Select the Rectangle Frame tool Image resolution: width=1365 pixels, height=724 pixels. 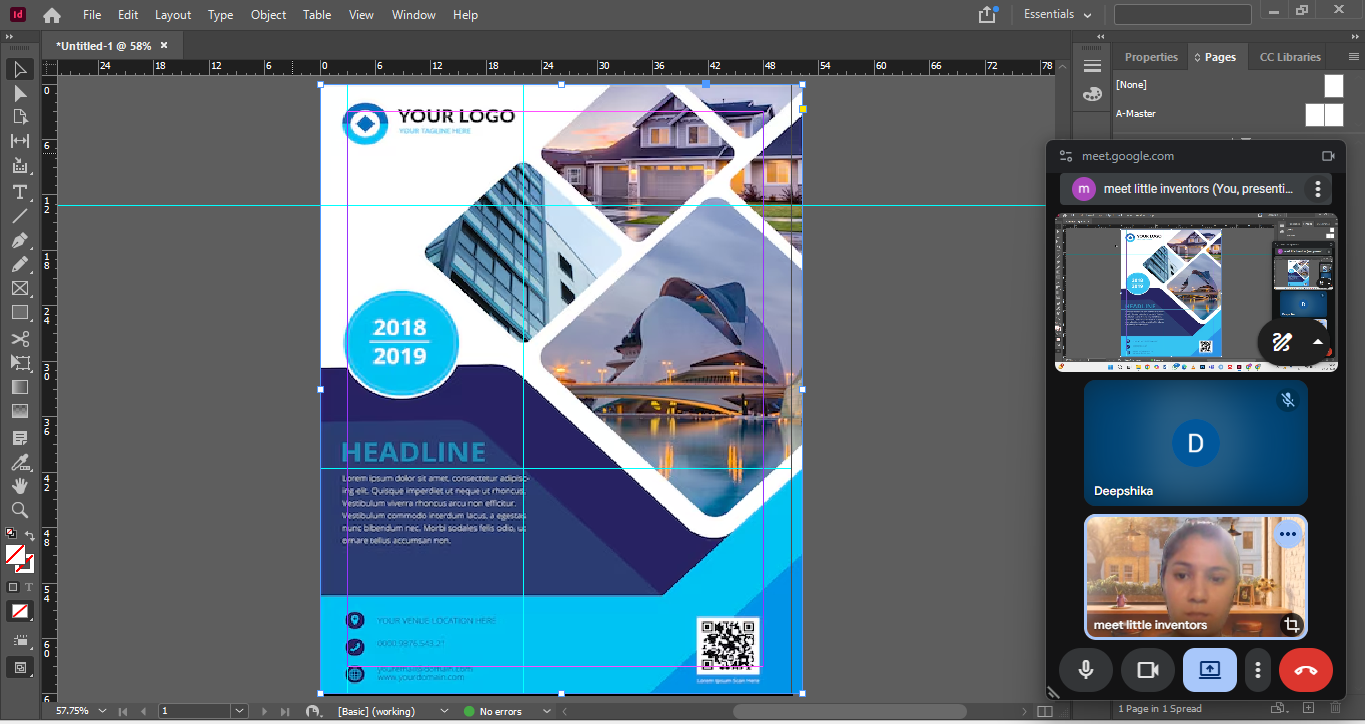click(x=19, y=289)
